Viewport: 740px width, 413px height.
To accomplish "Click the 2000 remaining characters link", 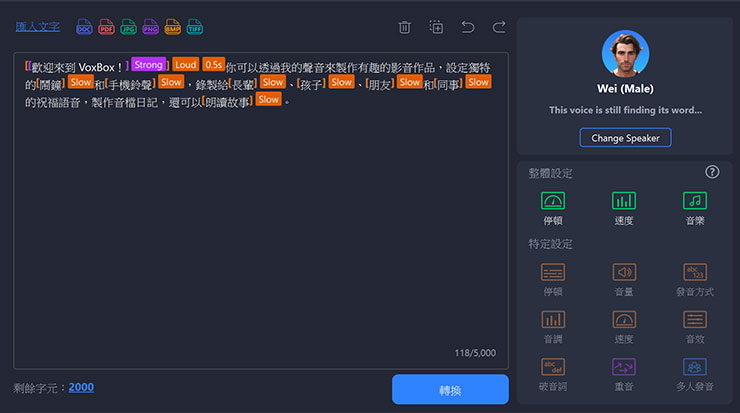I will click(81, 388).
